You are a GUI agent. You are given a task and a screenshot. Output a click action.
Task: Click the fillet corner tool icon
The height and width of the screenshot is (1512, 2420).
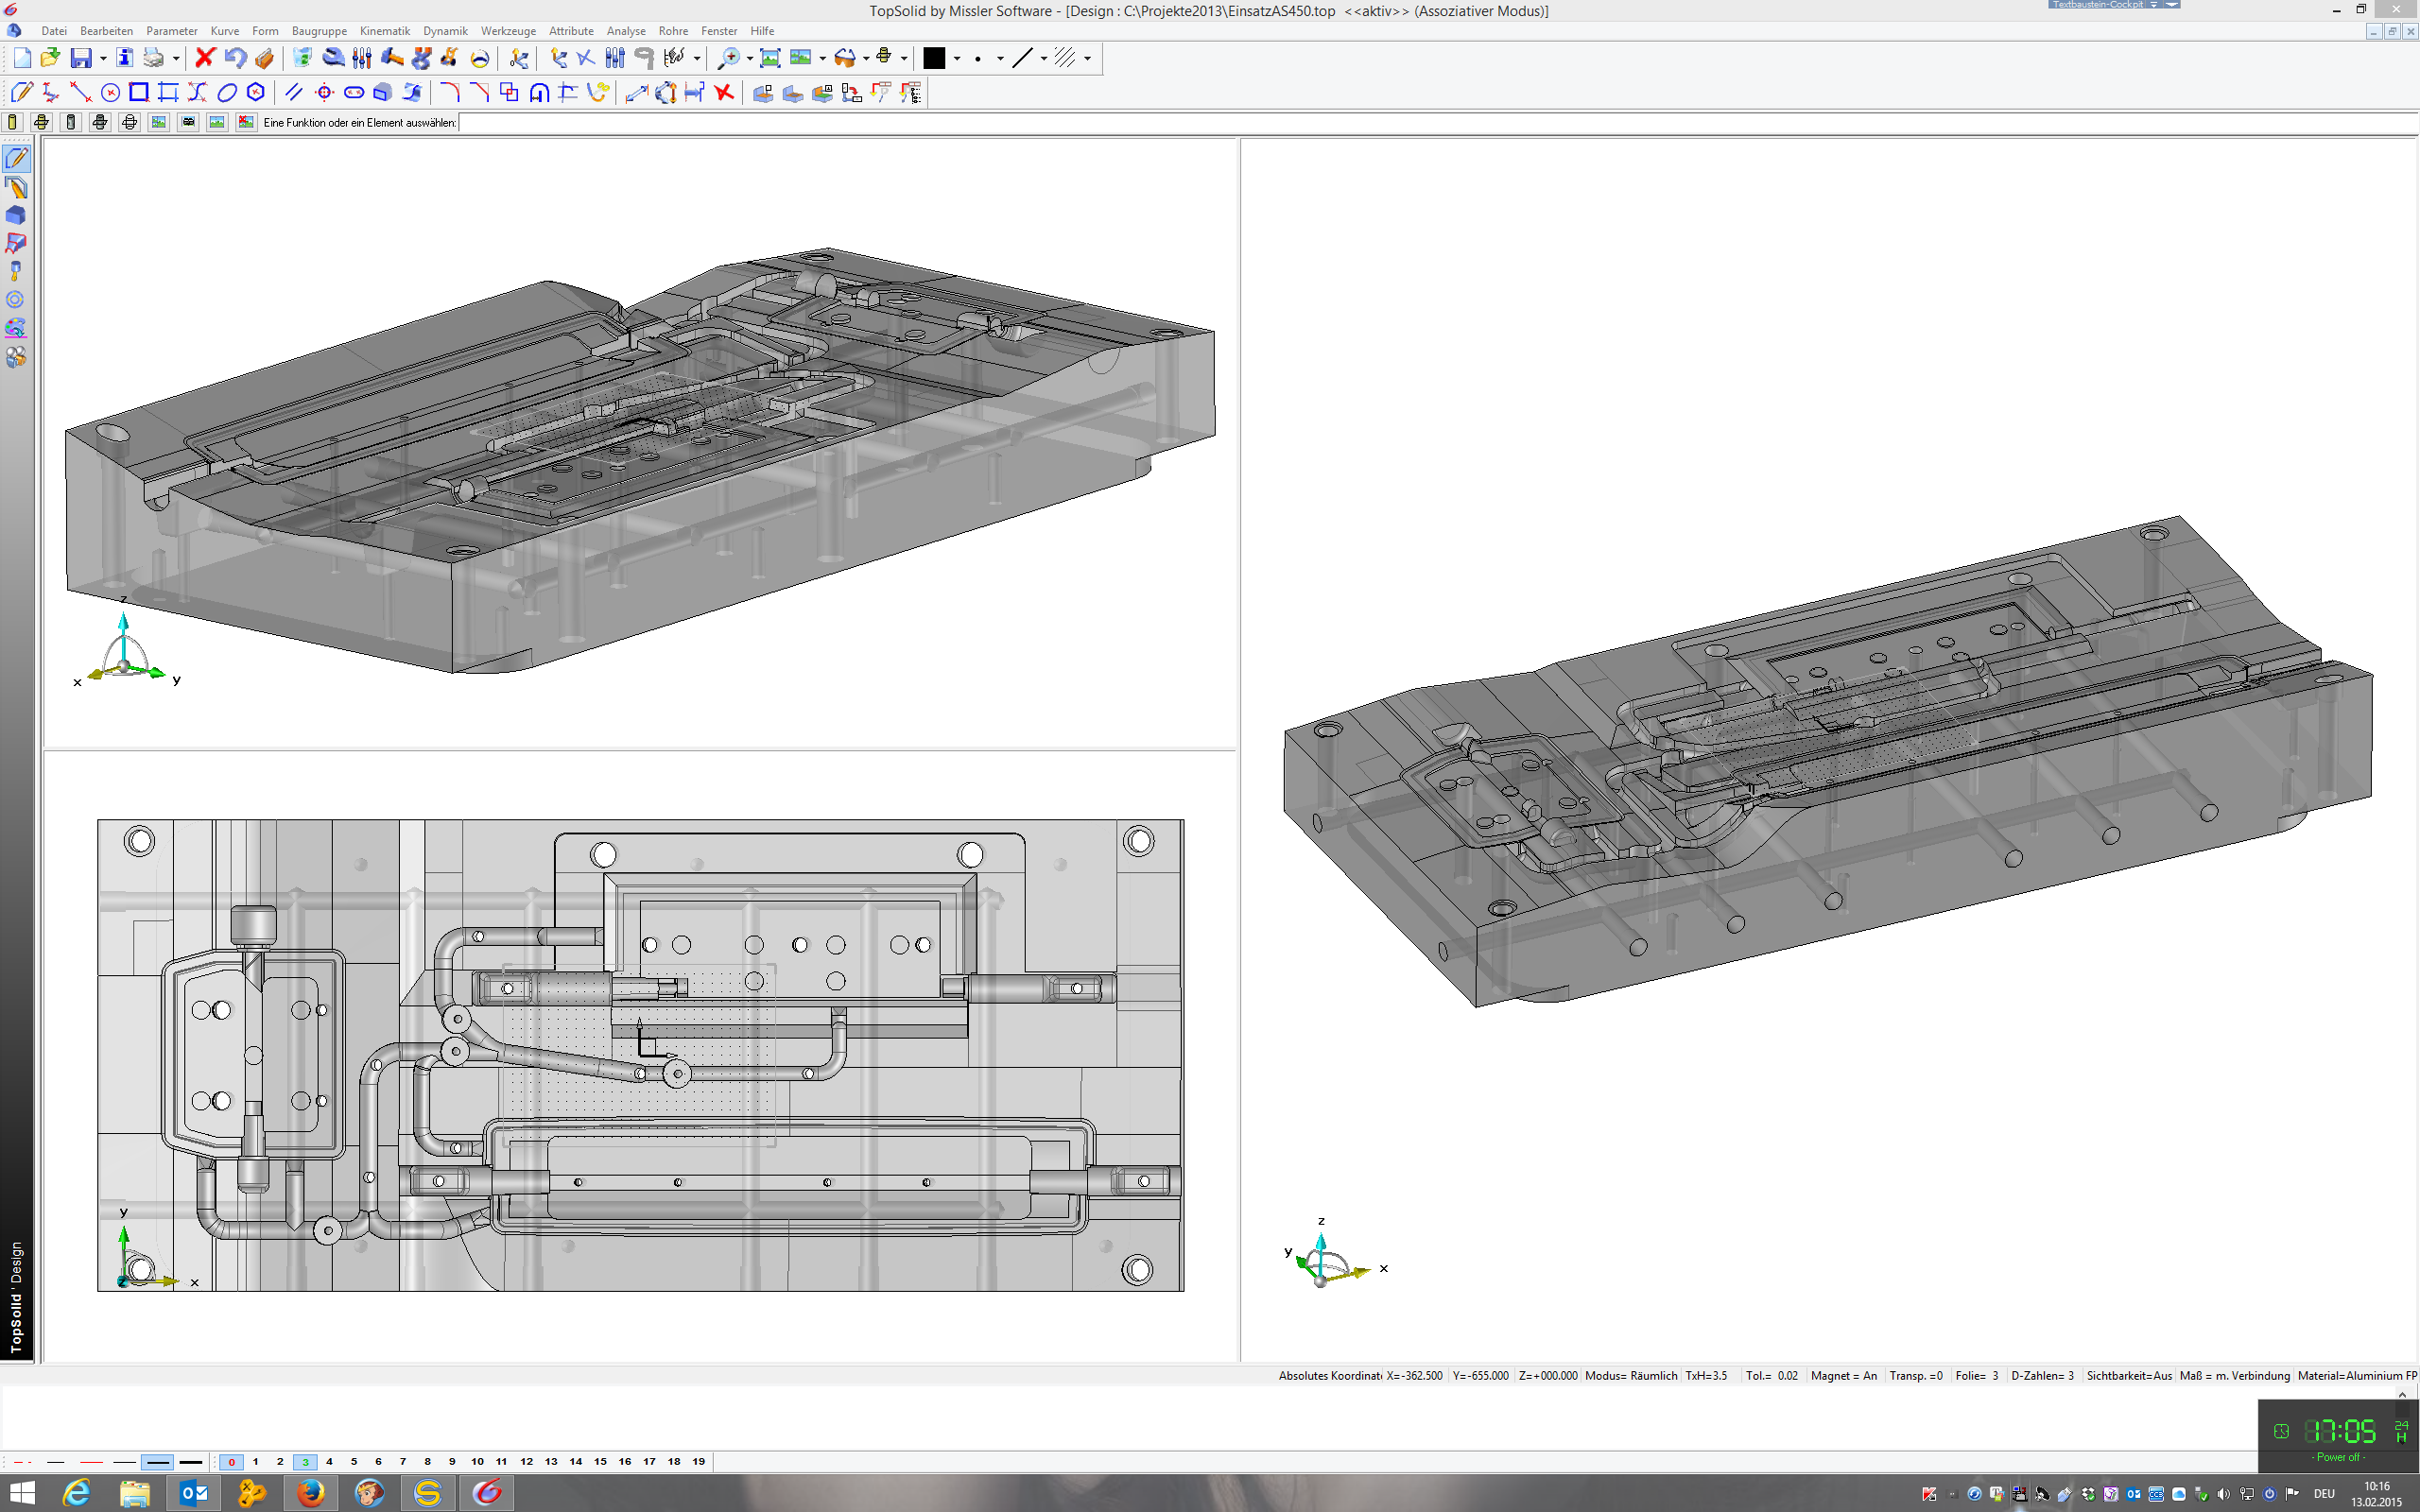coord(450,93)
